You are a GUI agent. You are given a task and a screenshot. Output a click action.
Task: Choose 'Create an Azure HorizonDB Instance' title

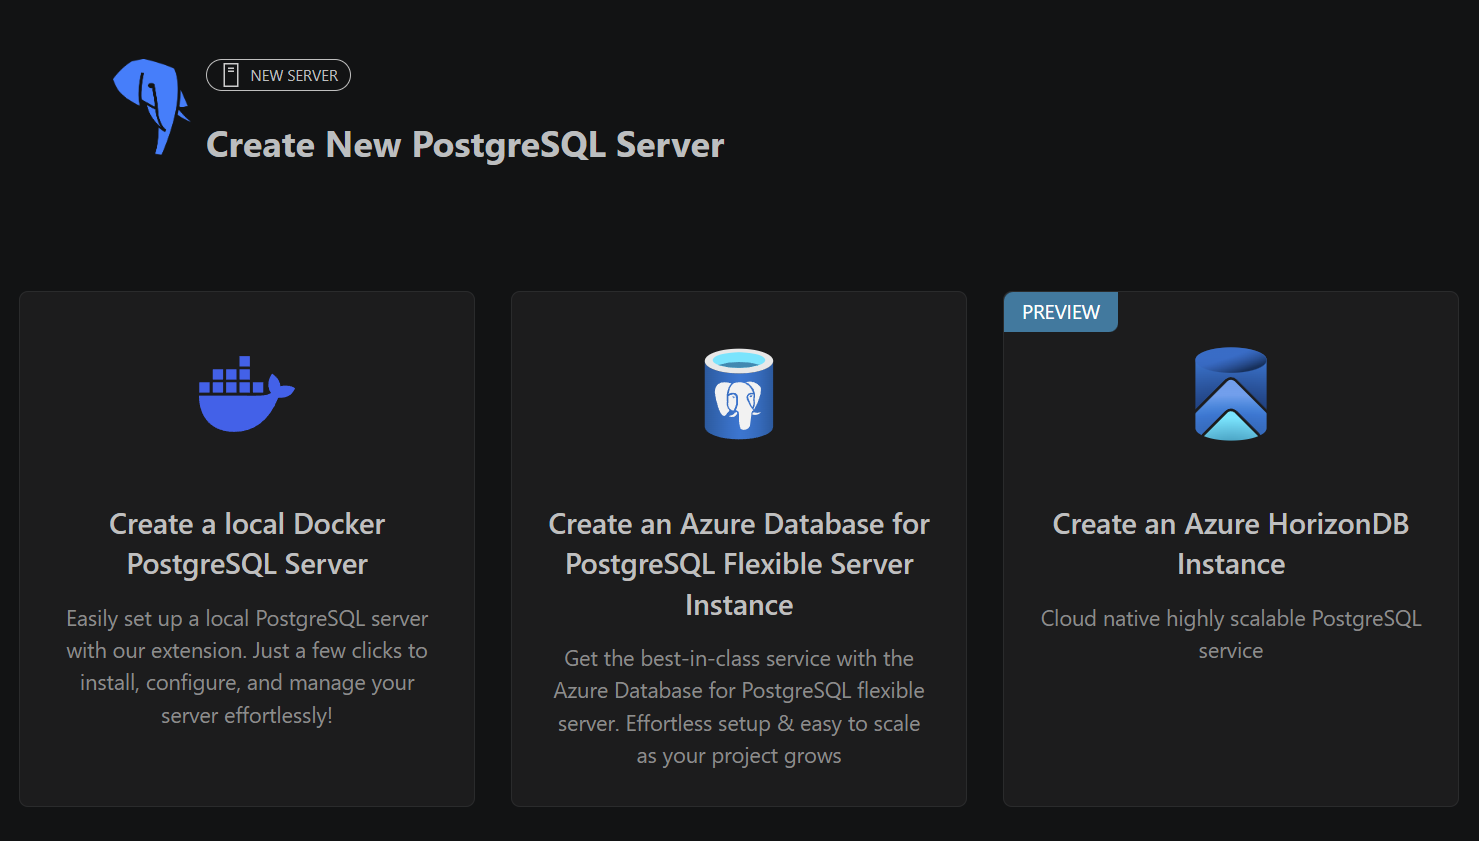[1231, 544]
